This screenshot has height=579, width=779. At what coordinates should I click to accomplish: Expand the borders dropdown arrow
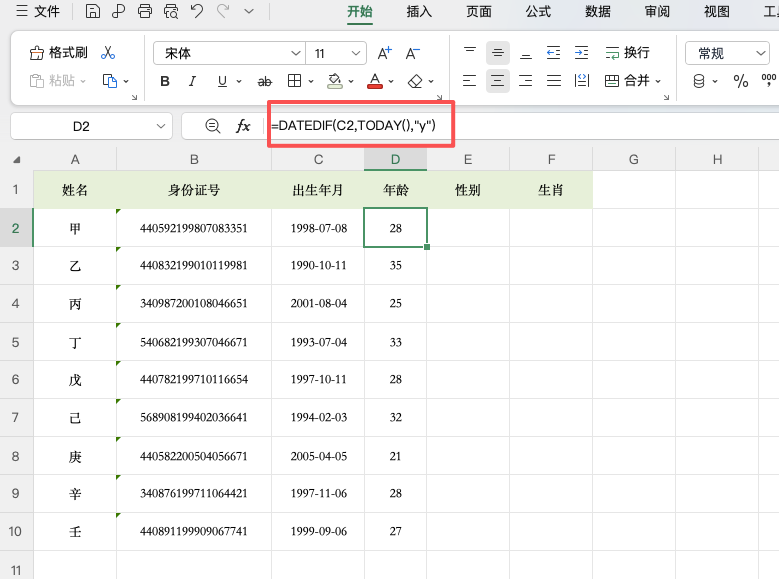(x=311, y=82)
